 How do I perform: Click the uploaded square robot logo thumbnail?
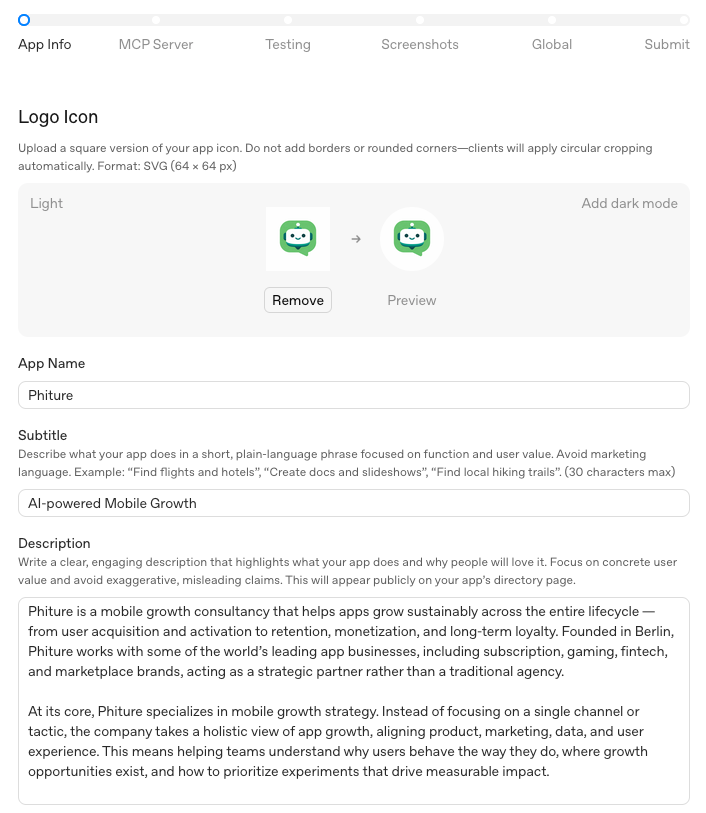pos(298,239)
